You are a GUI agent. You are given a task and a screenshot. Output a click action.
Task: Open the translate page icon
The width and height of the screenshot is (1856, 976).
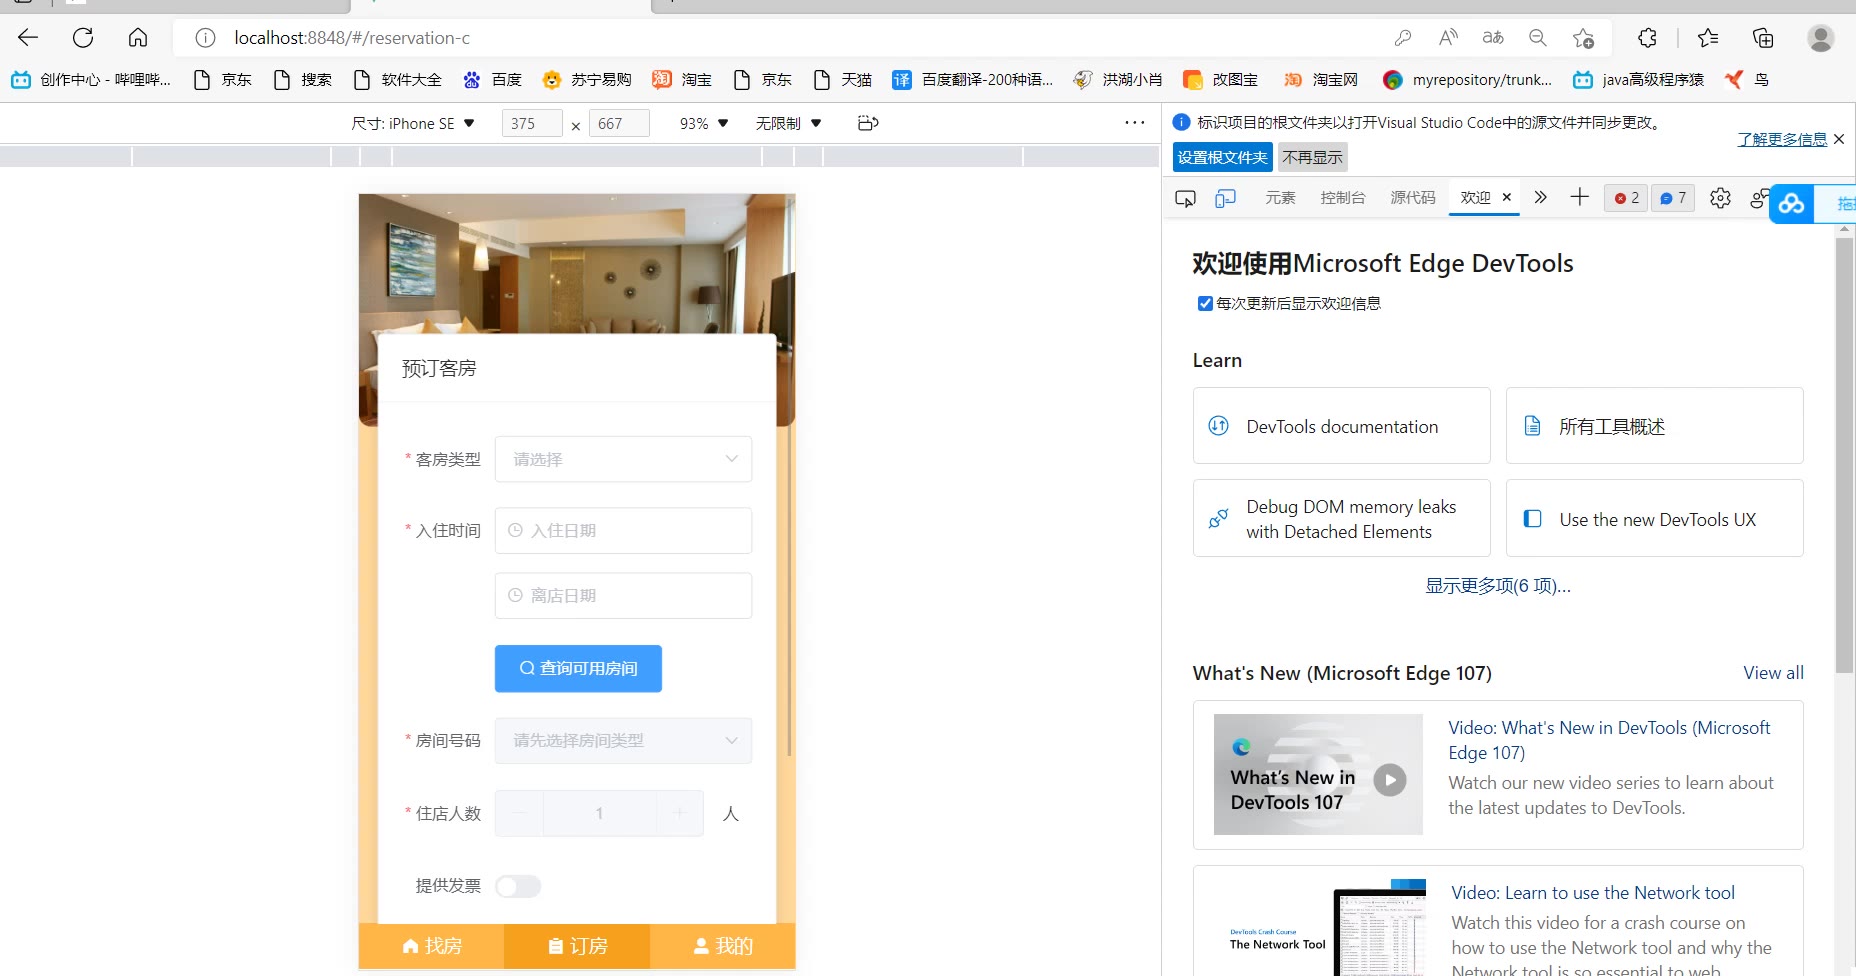pyautogui.click(x=1493, y=38)
